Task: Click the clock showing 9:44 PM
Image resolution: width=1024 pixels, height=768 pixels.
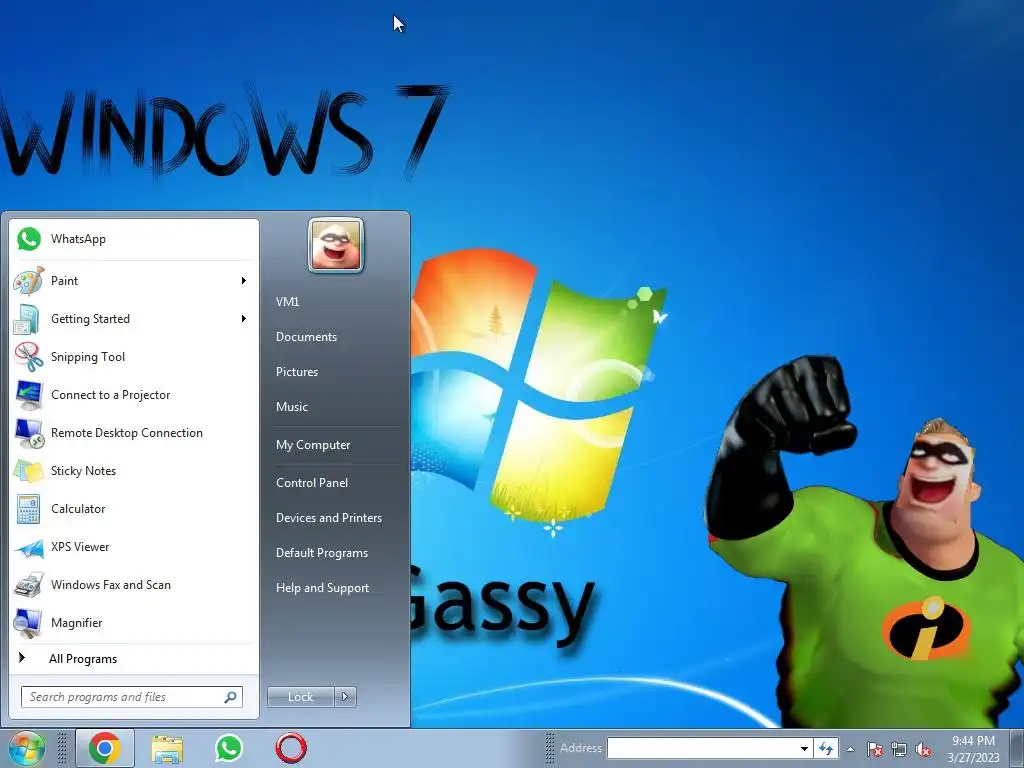Action: pos(973,741)
